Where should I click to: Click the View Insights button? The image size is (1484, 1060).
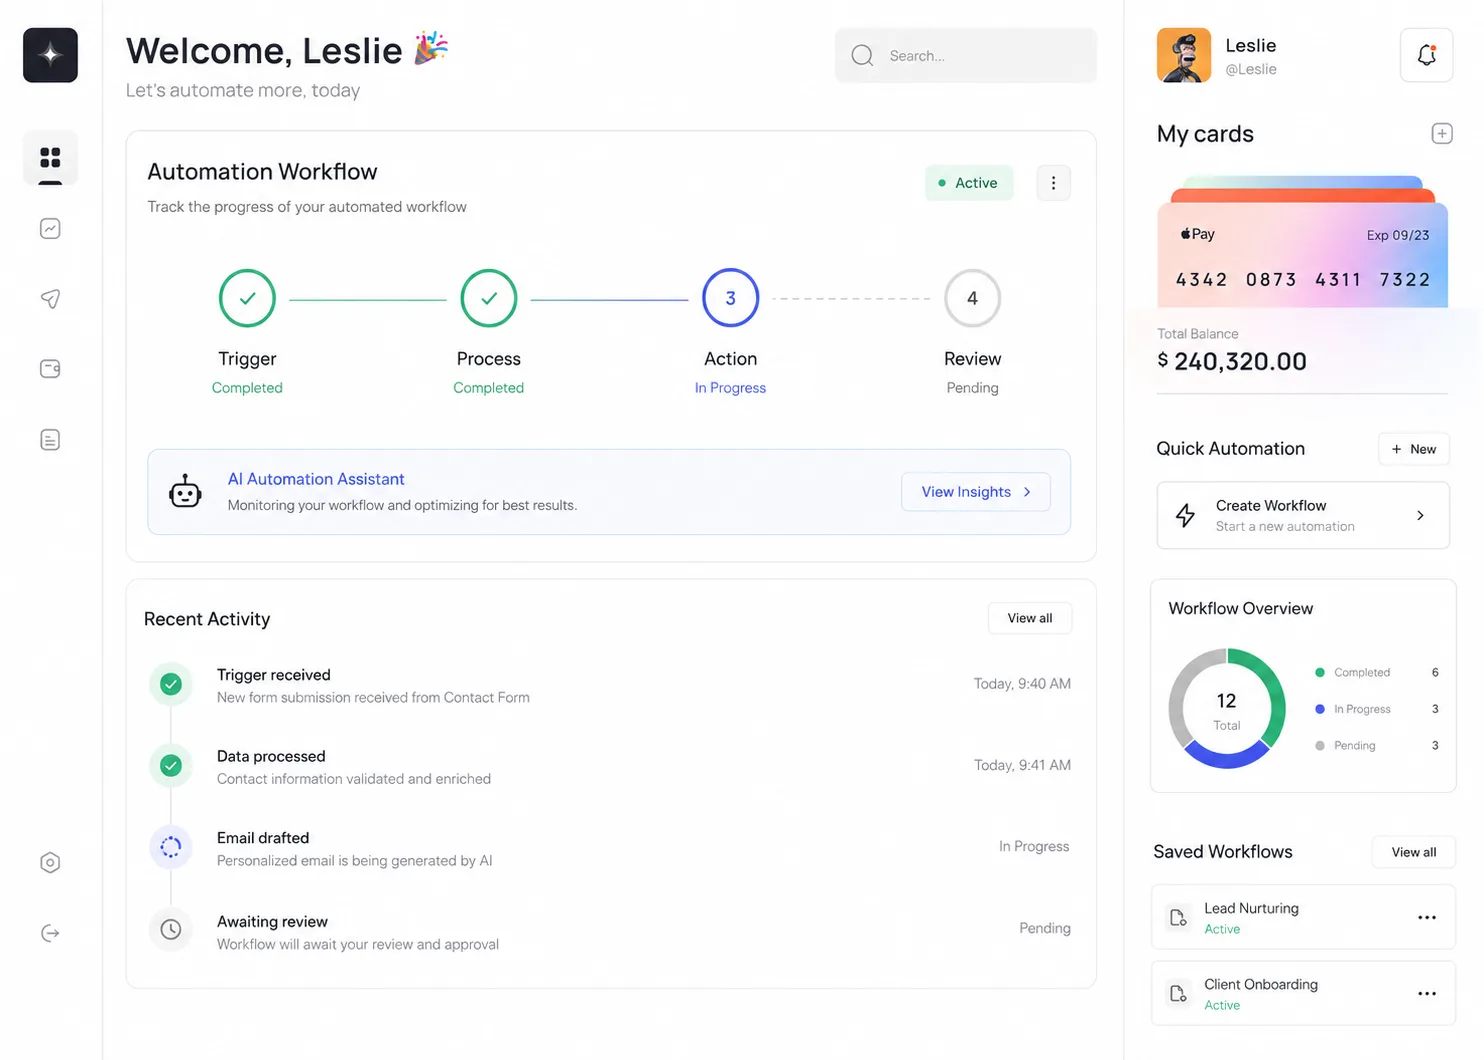tap(976, 492)
